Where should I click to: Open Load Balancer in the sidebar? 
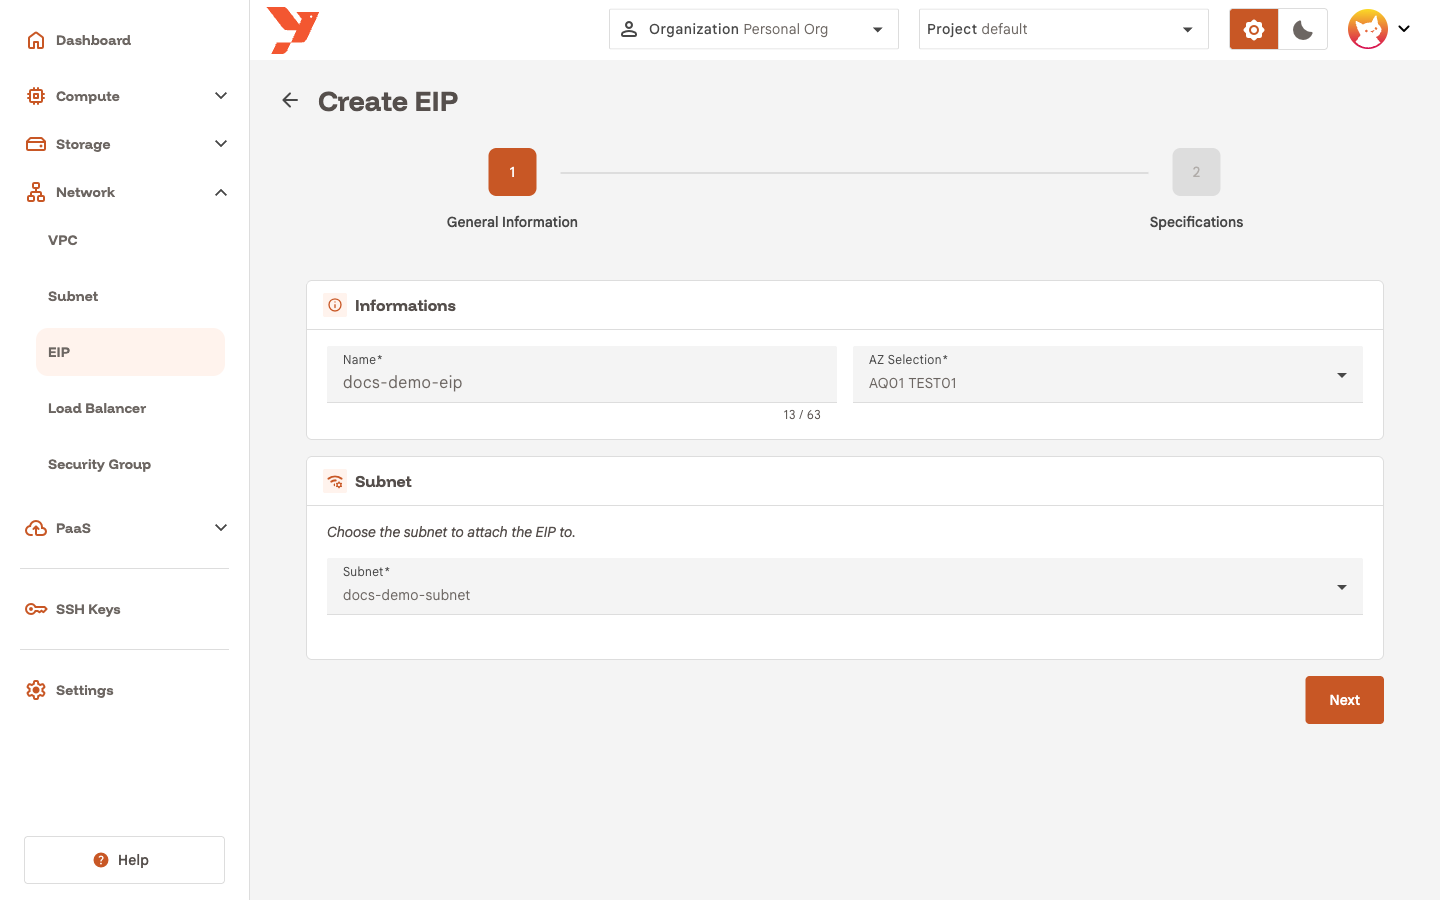pyautogui.click(x=130, y=408)
